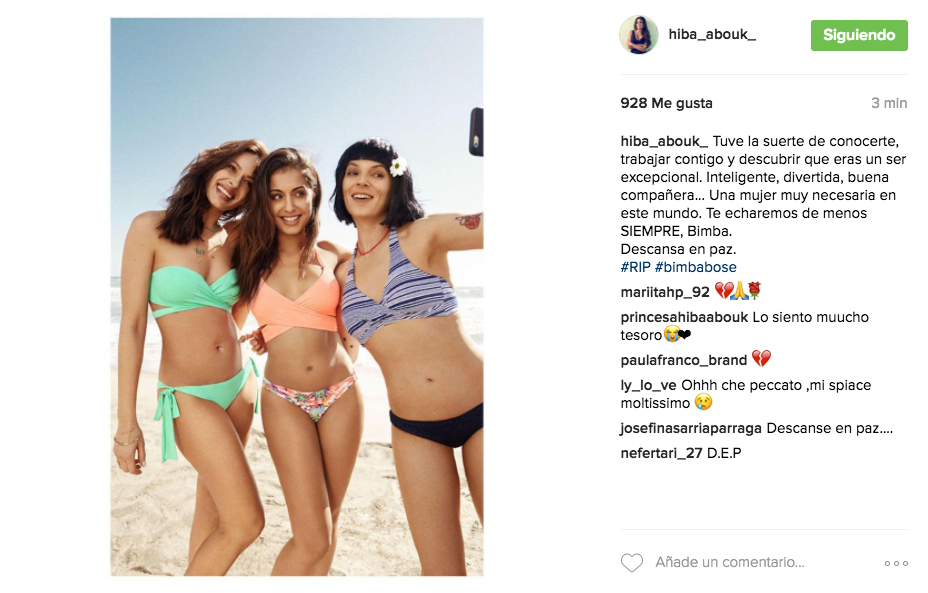Open ly_lo_ve commenter profile
This screenshot has height=593, width=928.
point(648,385)
